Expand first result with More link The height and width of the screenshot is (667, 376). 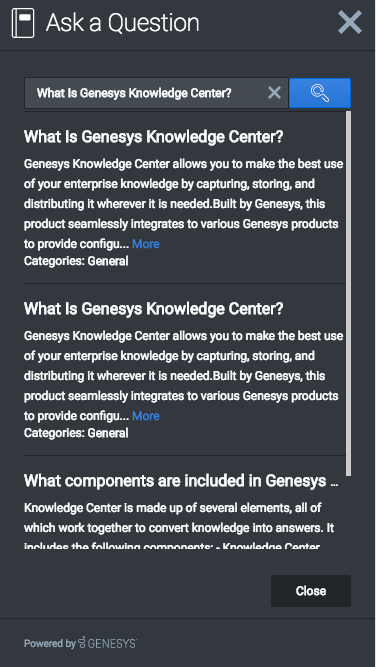pos(145,244)
